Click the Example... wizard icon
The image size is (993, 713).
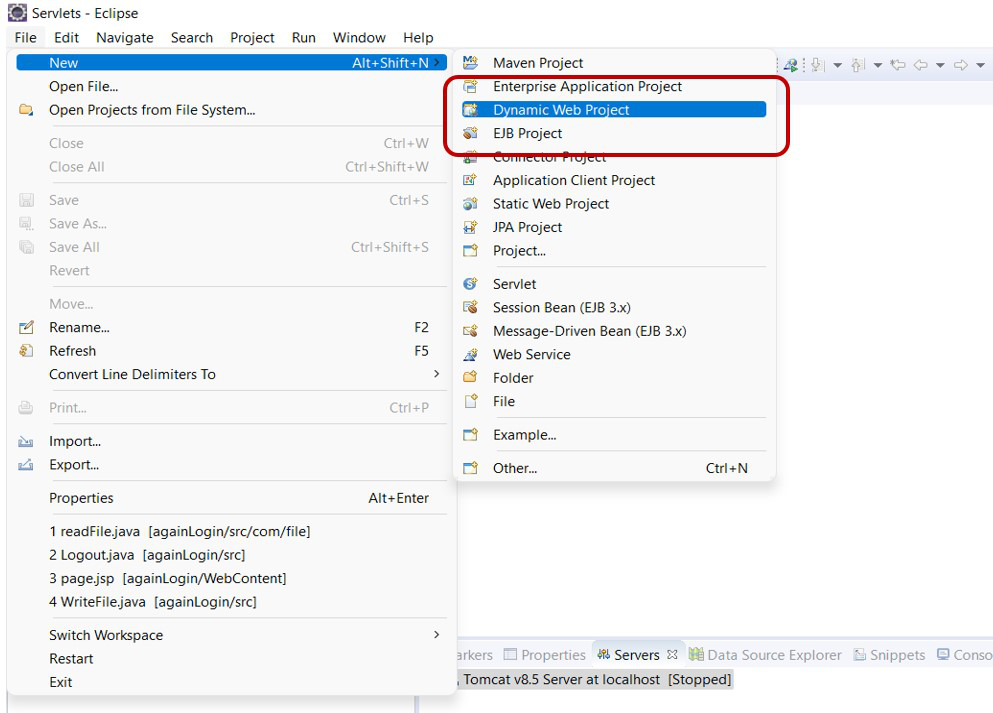coord(470,434)
